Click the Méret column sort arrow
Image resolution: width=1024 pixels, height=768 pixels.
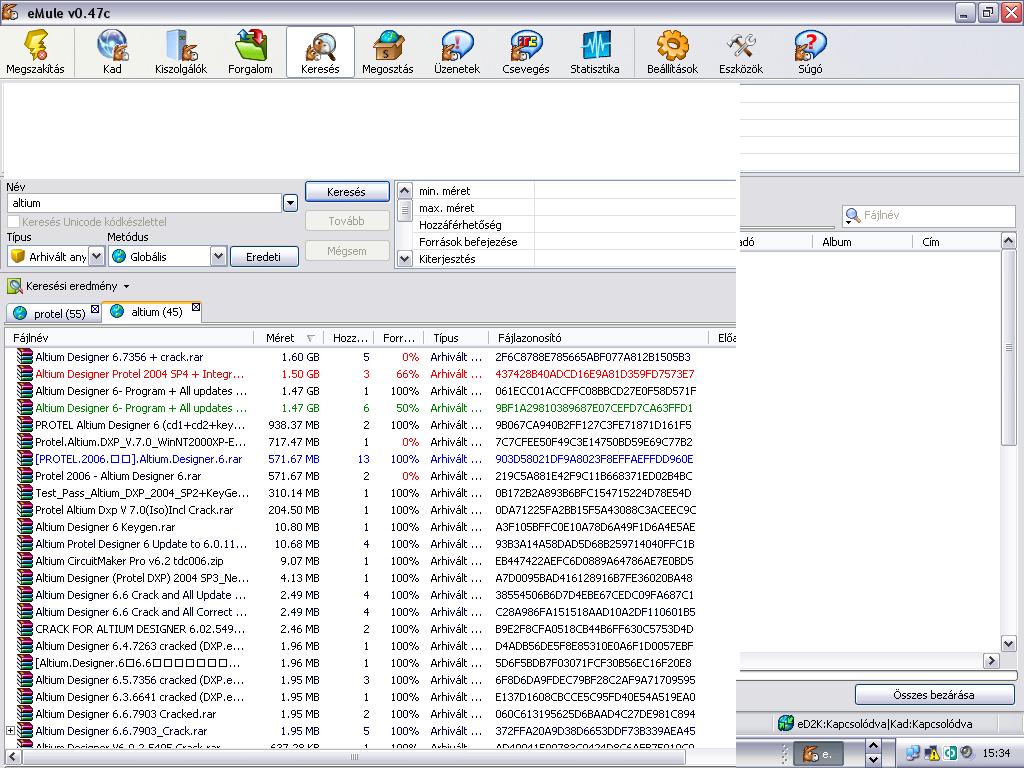click(311, 338)
